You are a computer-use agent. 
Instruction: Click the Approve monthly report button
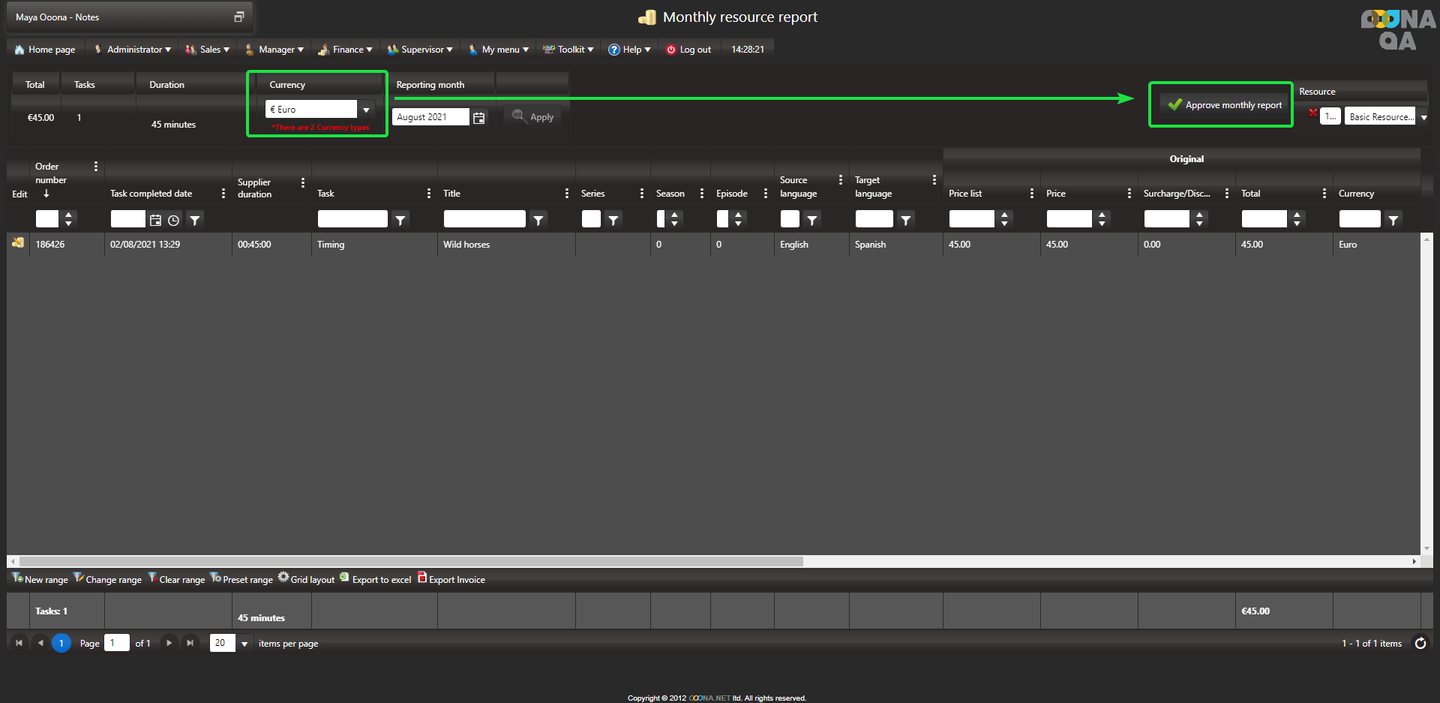click(1224, 105)
